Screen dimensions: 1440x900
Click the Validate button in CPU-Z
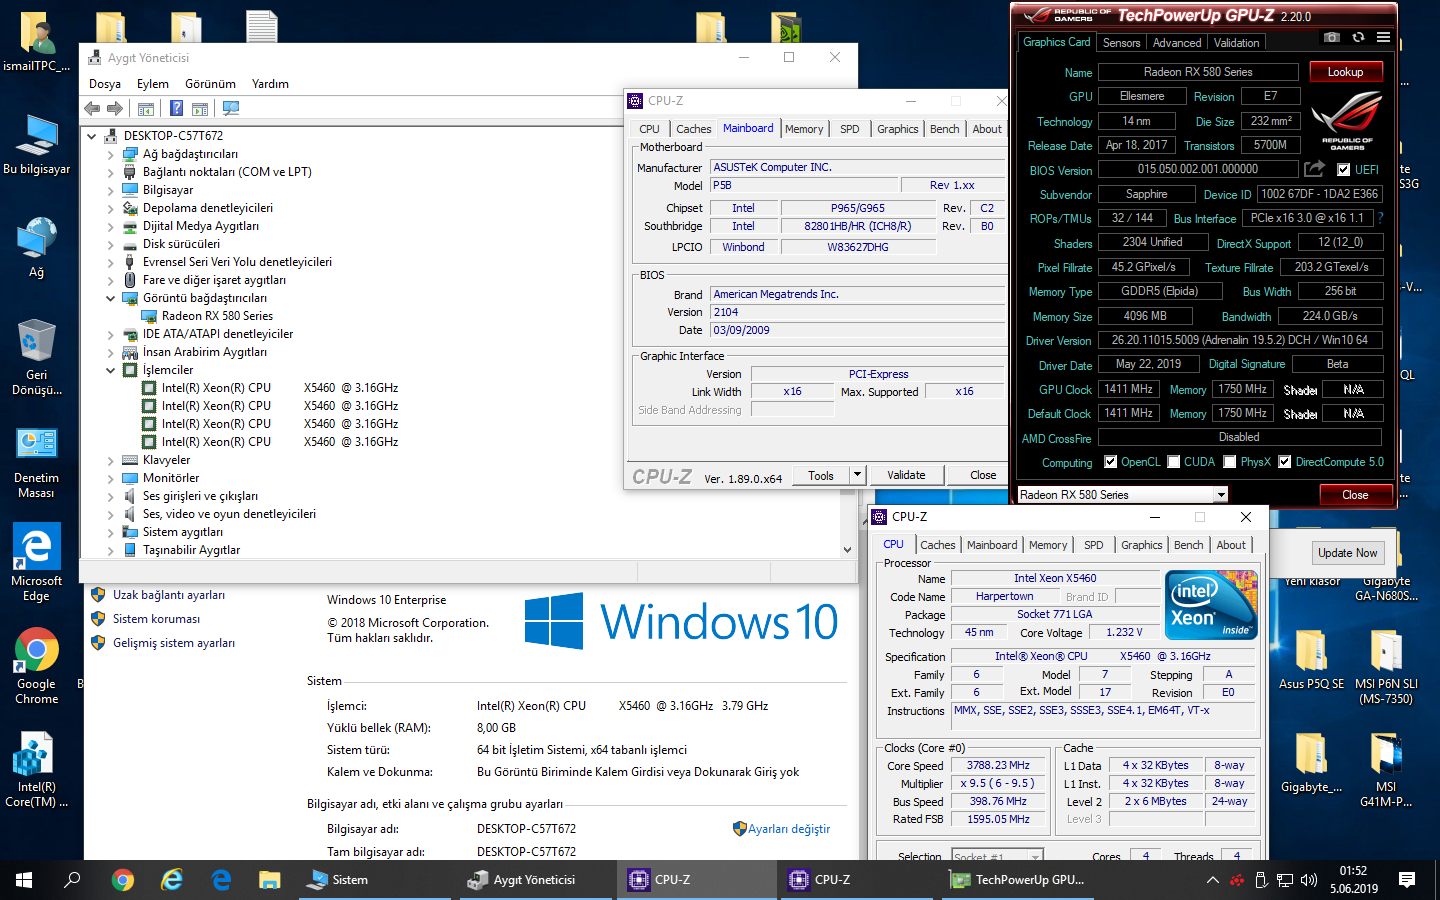click(906, 475)
